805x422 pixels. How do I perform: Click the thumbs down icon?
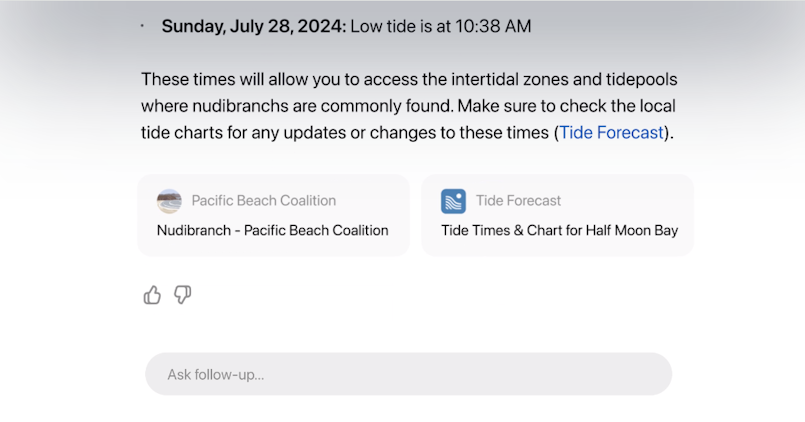coord(182,295)
